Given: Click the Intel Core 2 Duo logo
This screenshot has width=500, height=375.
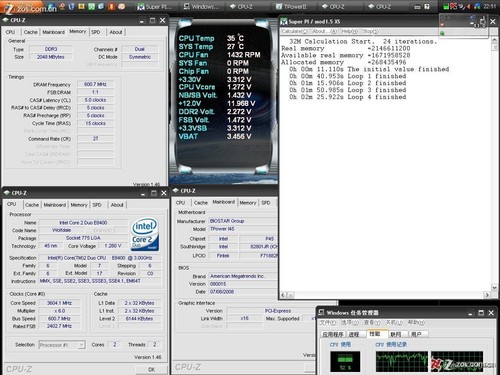Looking at the screenshot, I should pos(145,234).
